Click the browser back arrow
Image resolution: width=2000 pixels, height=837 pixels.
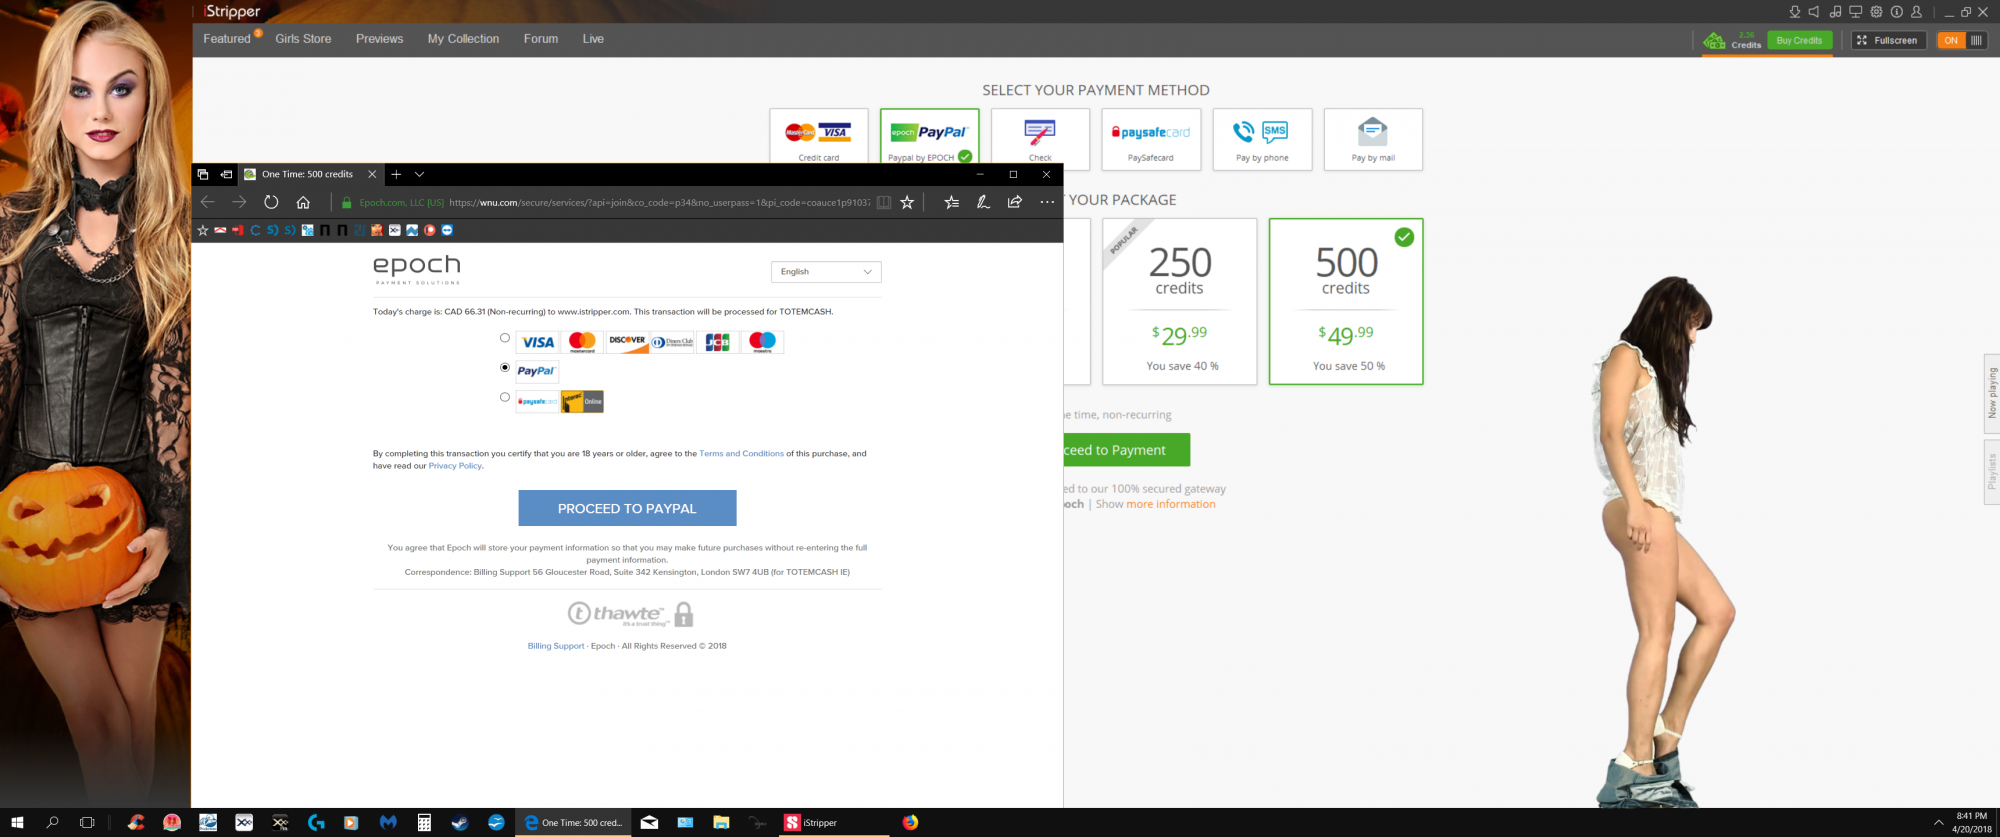tap(207, 202)
